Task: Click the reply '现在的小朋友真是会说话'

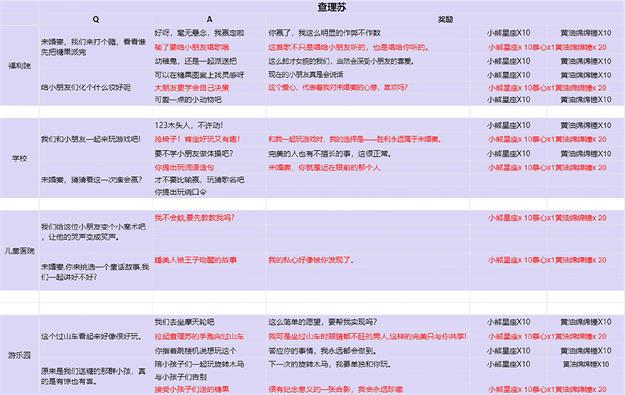Action: (x=306, y=75)
